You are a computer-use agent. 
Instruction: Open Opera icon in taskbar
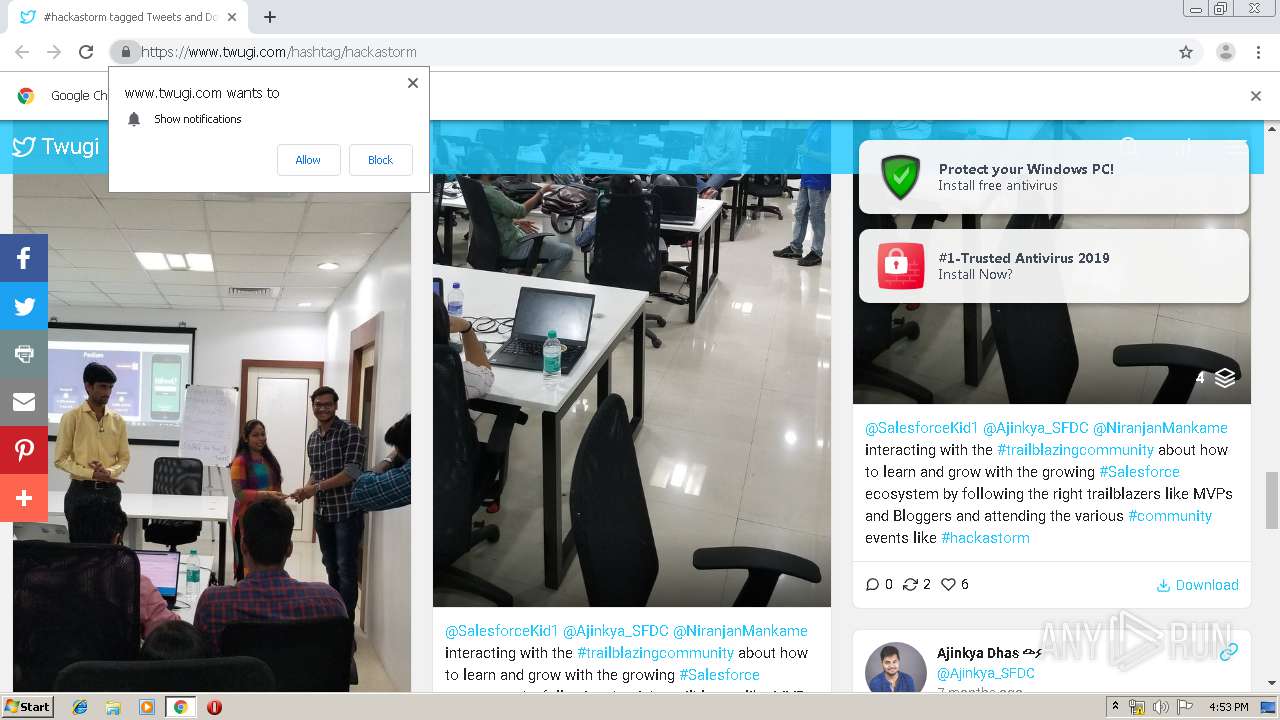point(214,707)
